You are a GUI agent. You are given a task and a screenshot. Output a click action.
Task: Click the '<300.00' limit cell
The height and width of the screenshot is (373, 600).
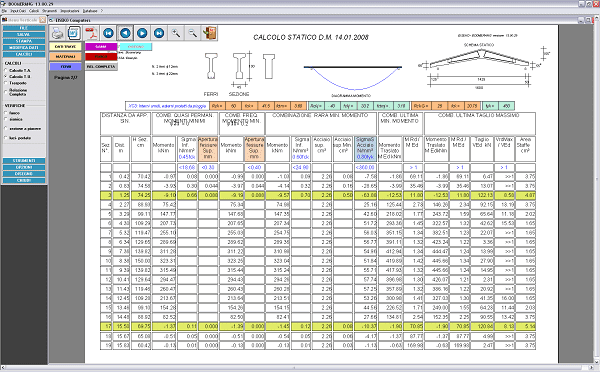pyautogui.click(x=365, y=168)
